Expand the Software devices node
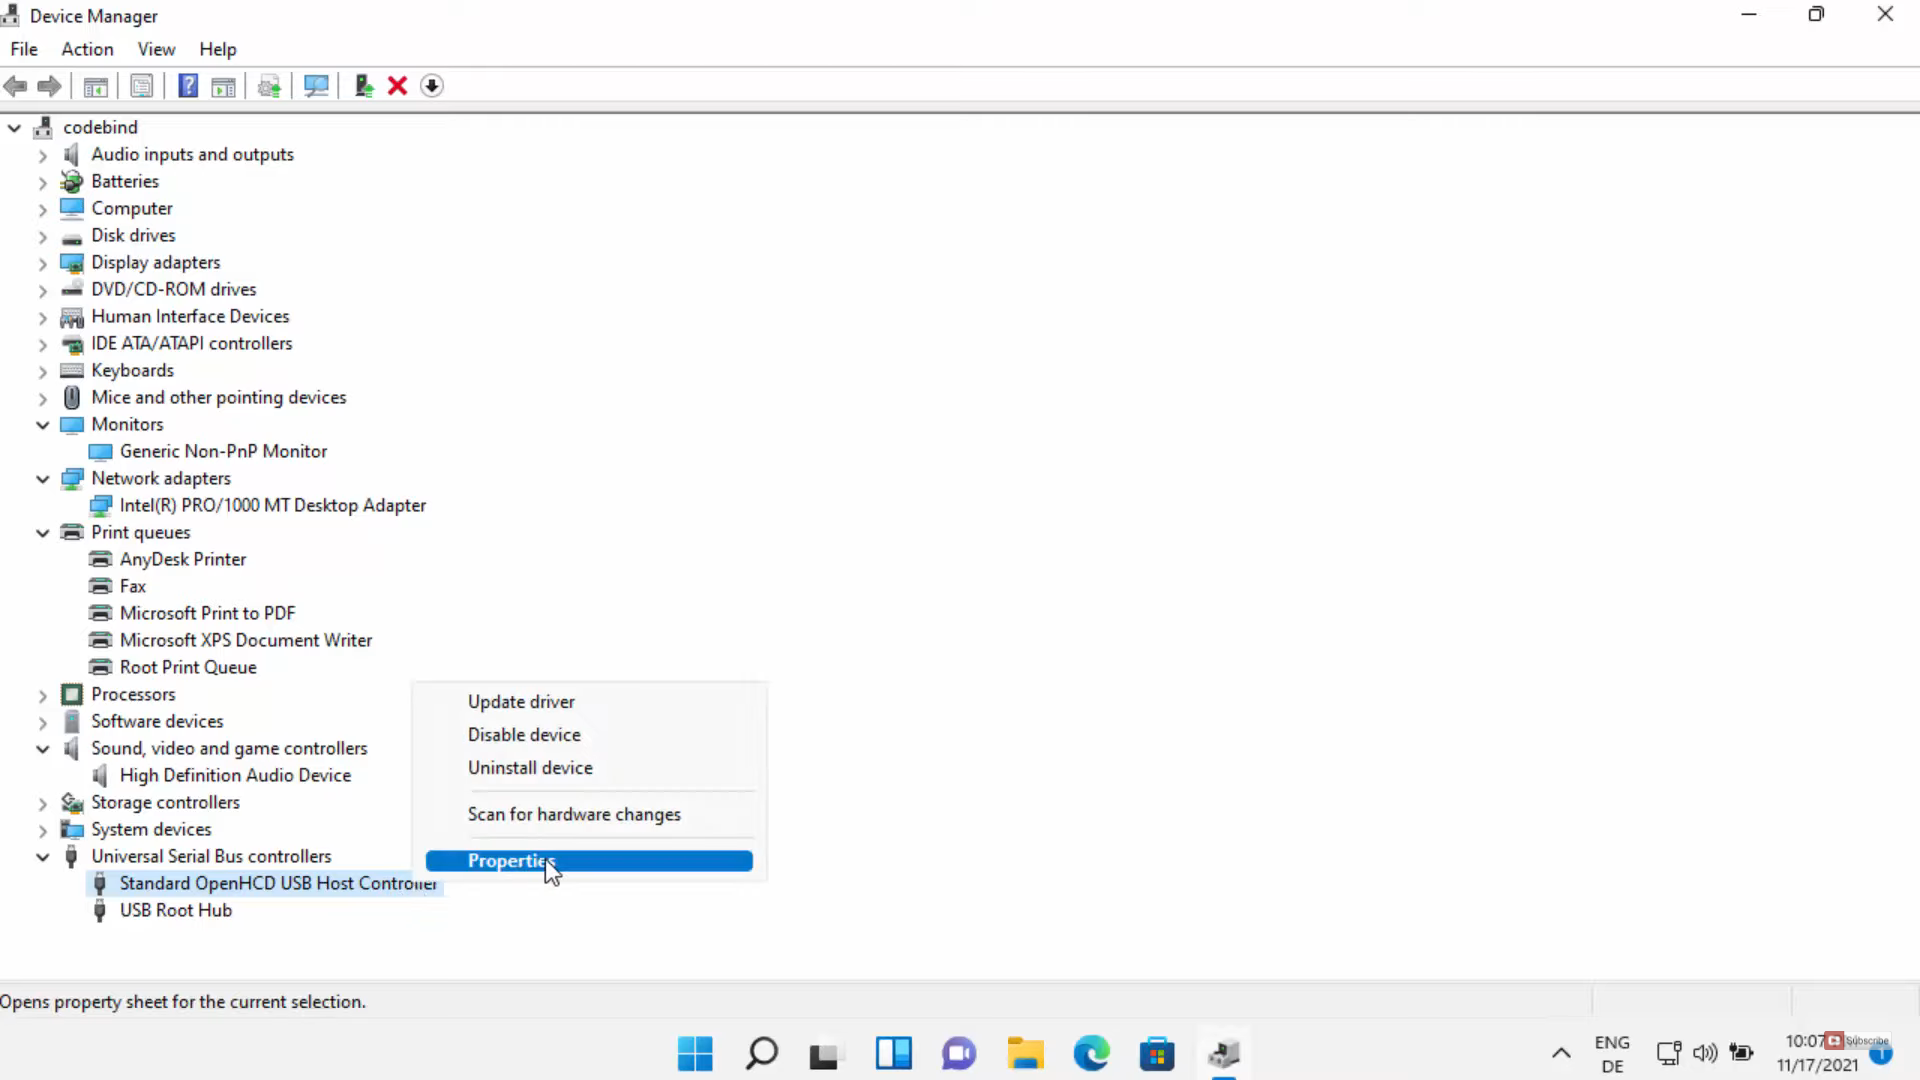Screen dimensions: 1920x1080 click(42, 722)
